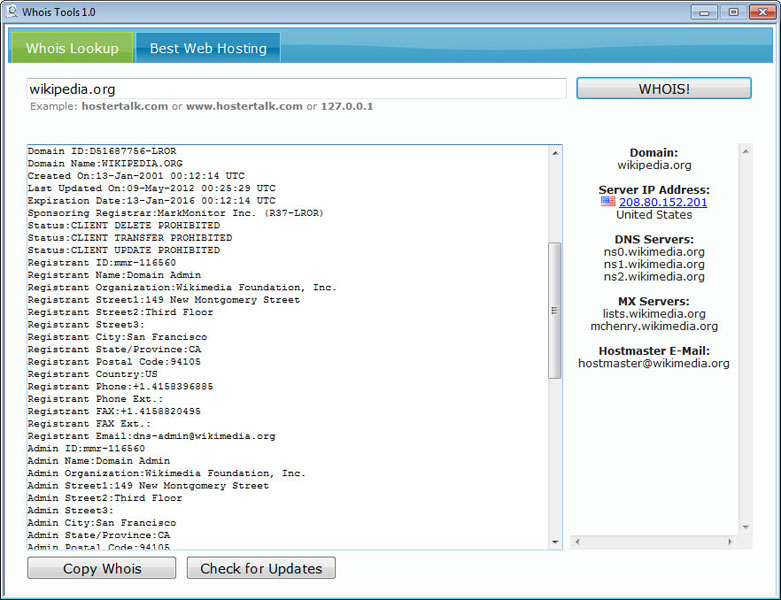Select the line 'Domain ID:D51687756-LROR'
781x600 pixels.
tap(102, 151)
